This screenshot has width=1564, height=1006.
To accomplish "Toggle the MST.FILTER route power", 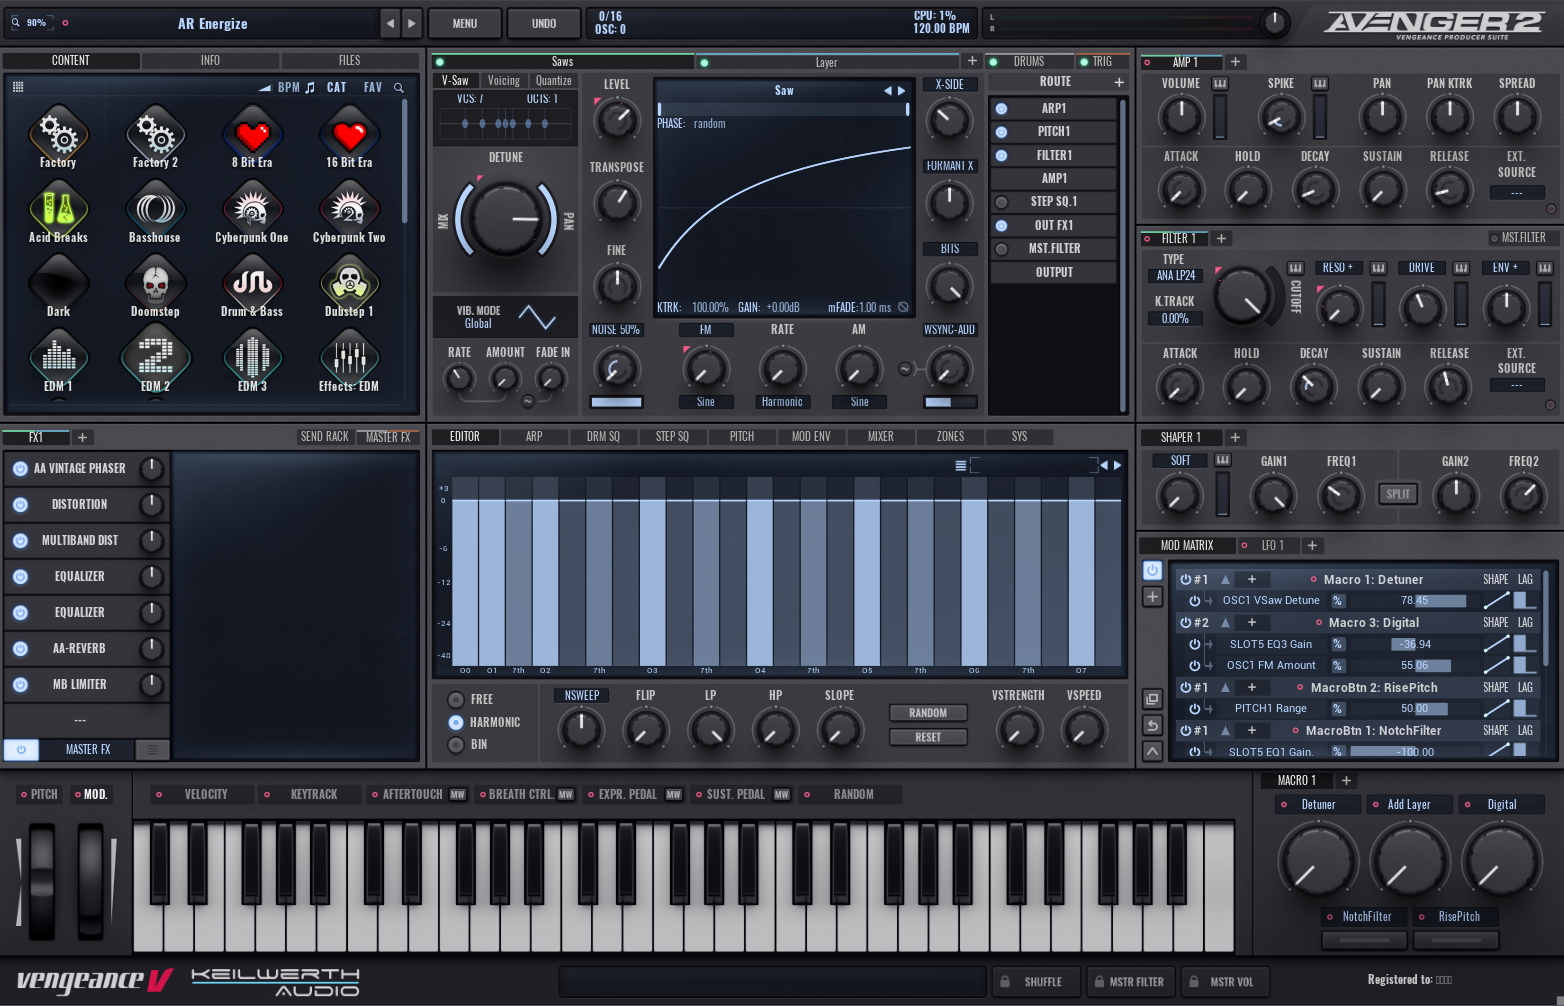I will tap(1001, 248).
